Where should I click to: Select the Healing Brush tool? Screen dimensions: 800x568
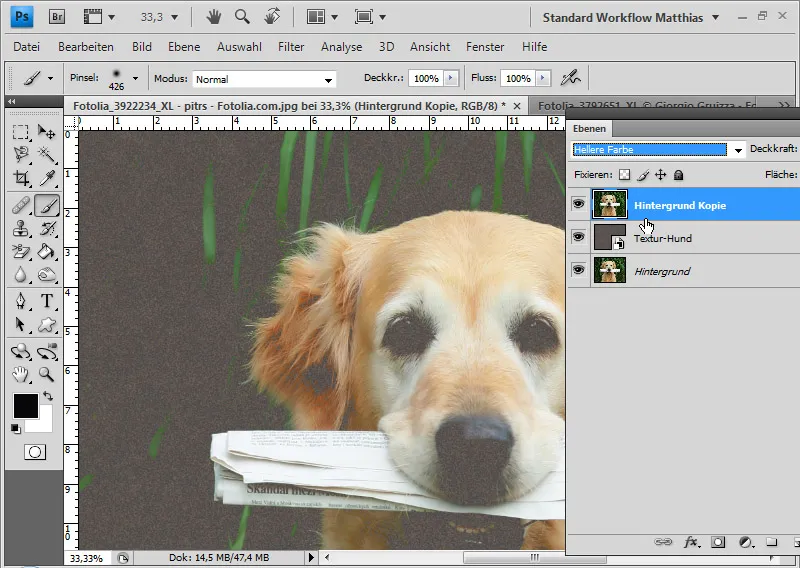(20, 206)
